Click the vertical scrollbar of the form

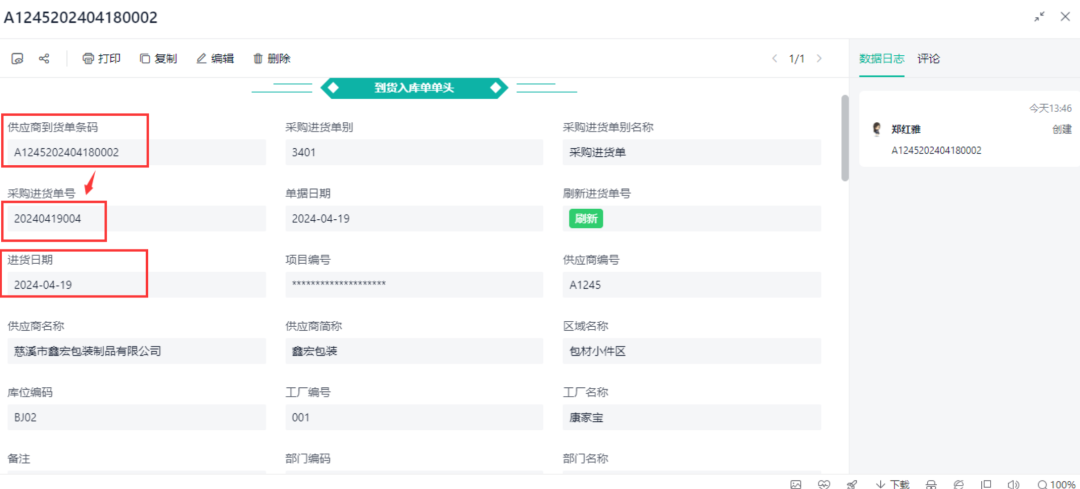click(x=845, y=138)
